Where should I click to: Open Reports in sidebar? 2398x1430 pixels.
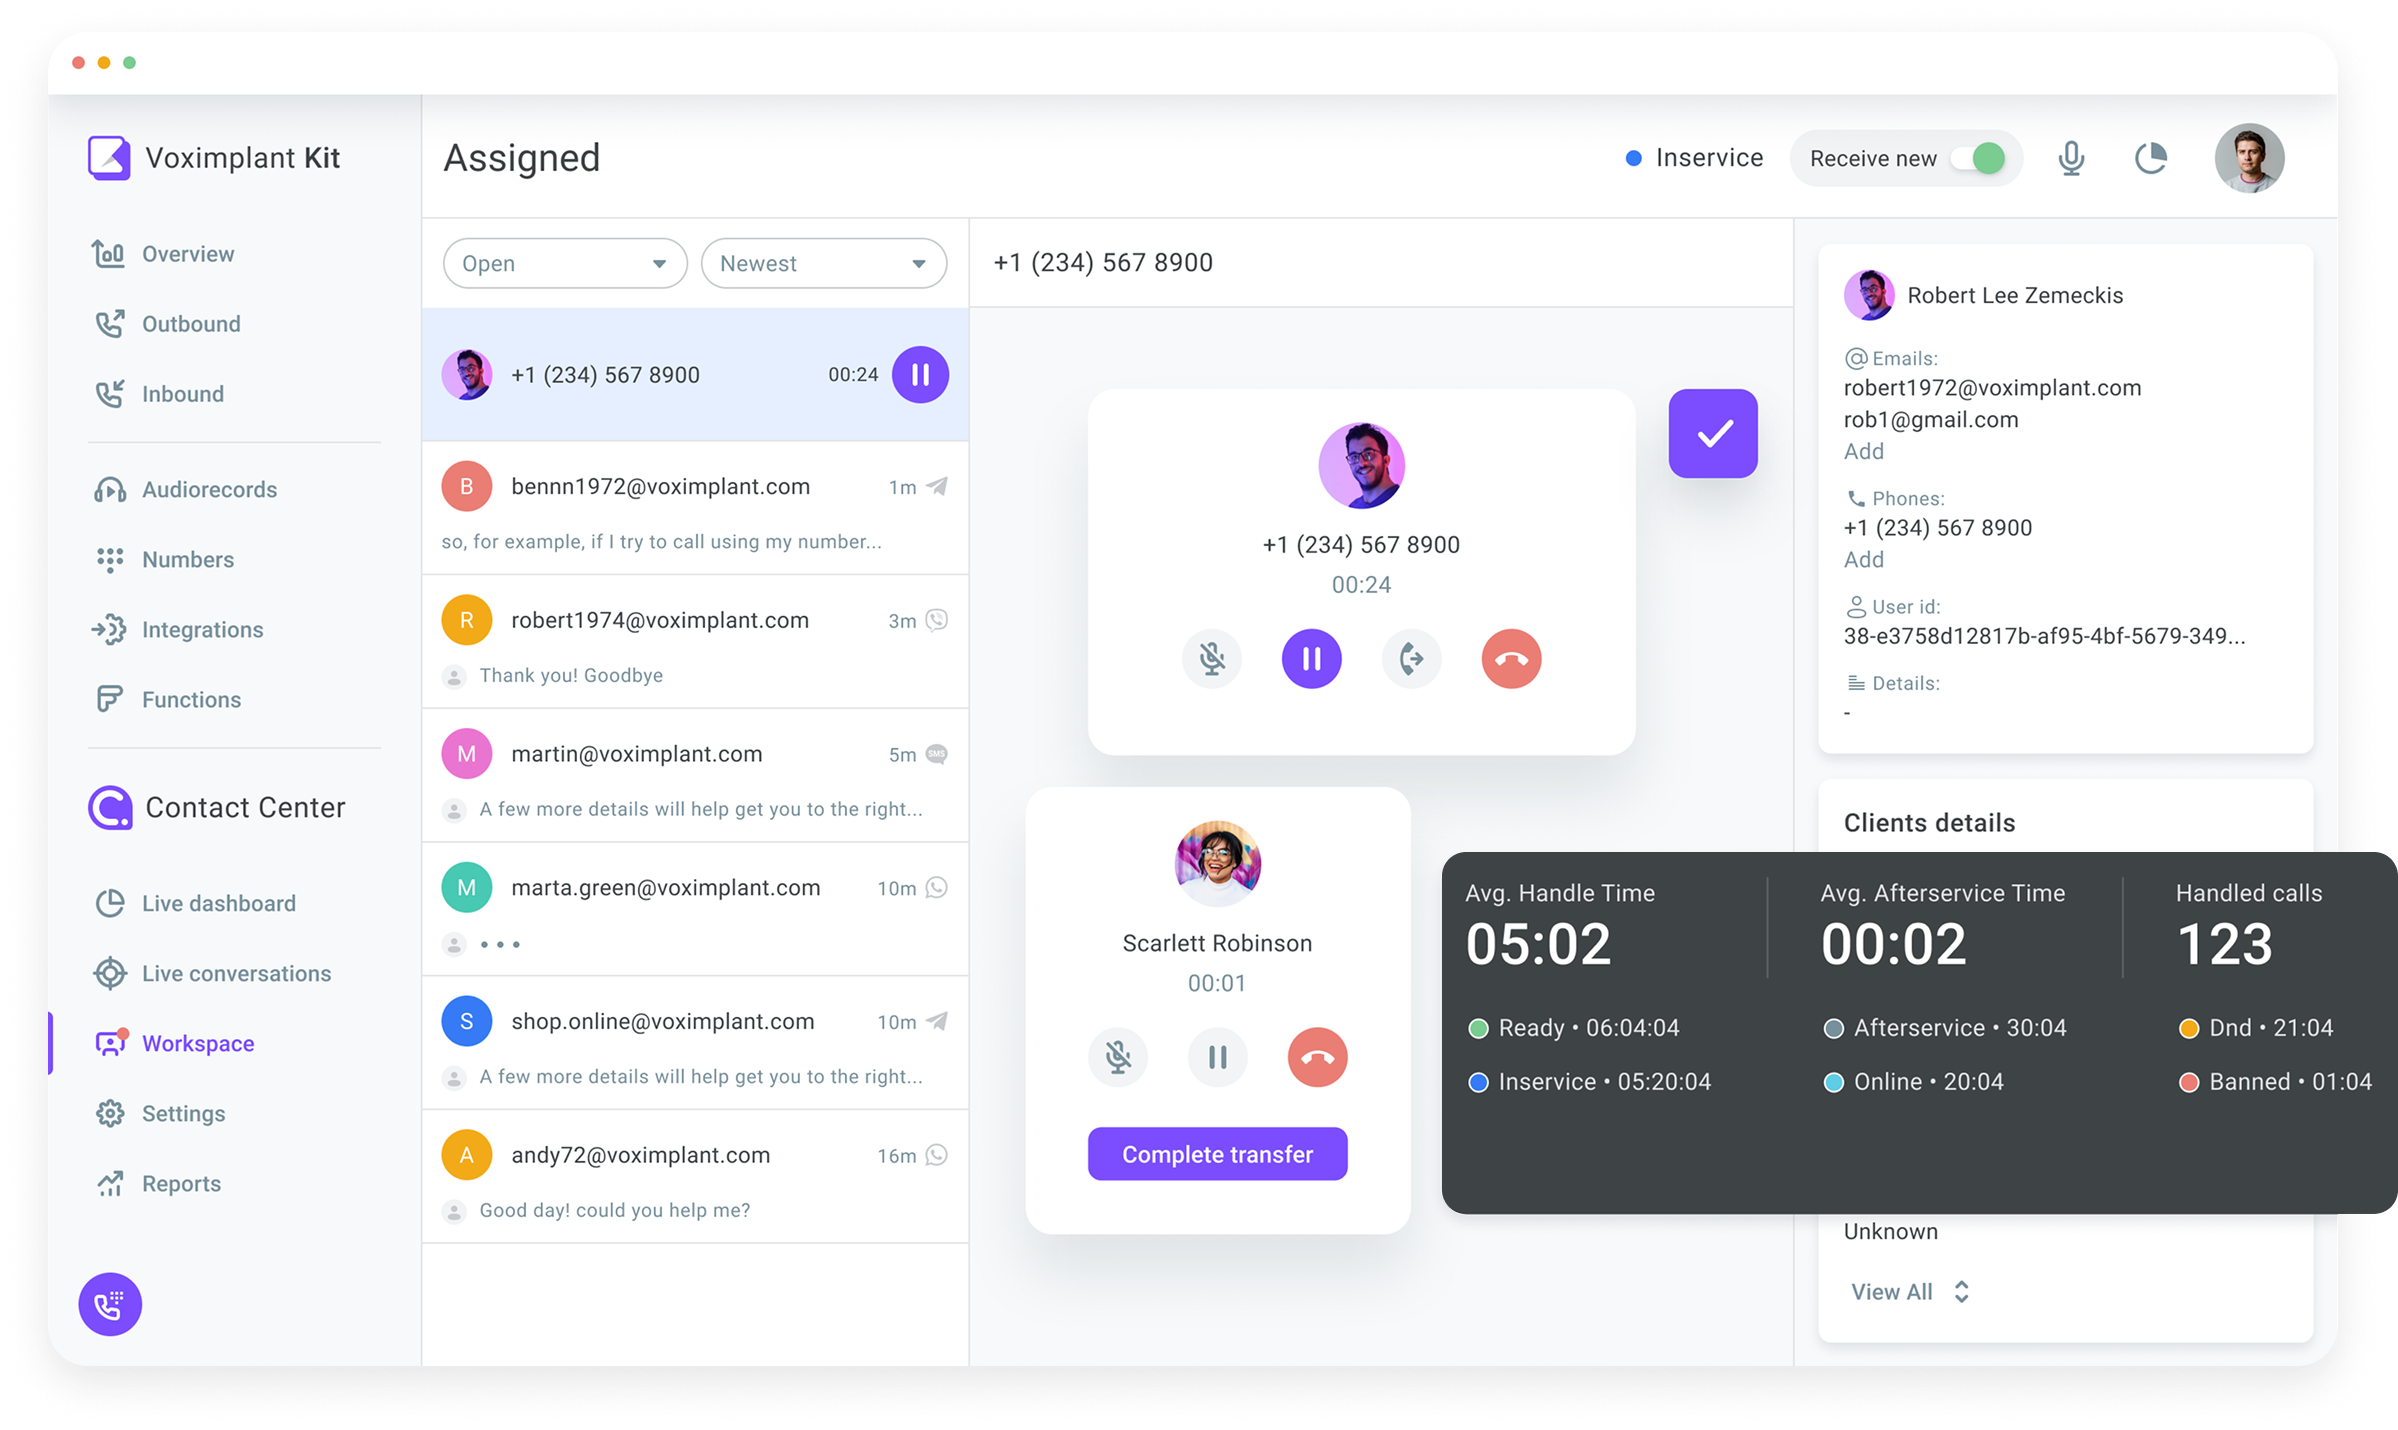tap(158, 1184)
